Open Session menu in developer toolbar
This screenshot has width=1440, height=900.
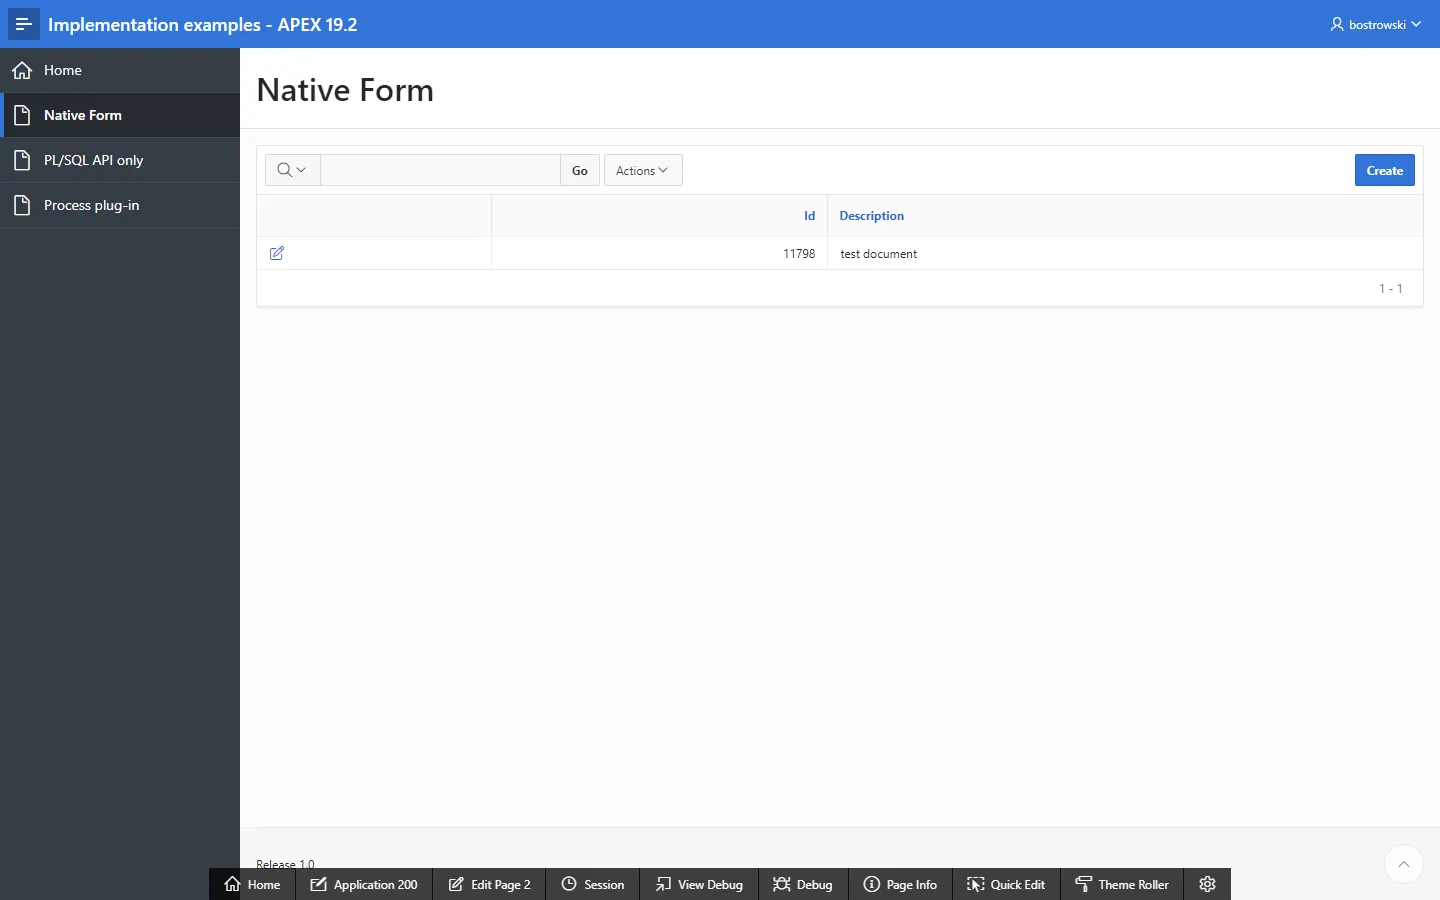(x=593, y=884)
